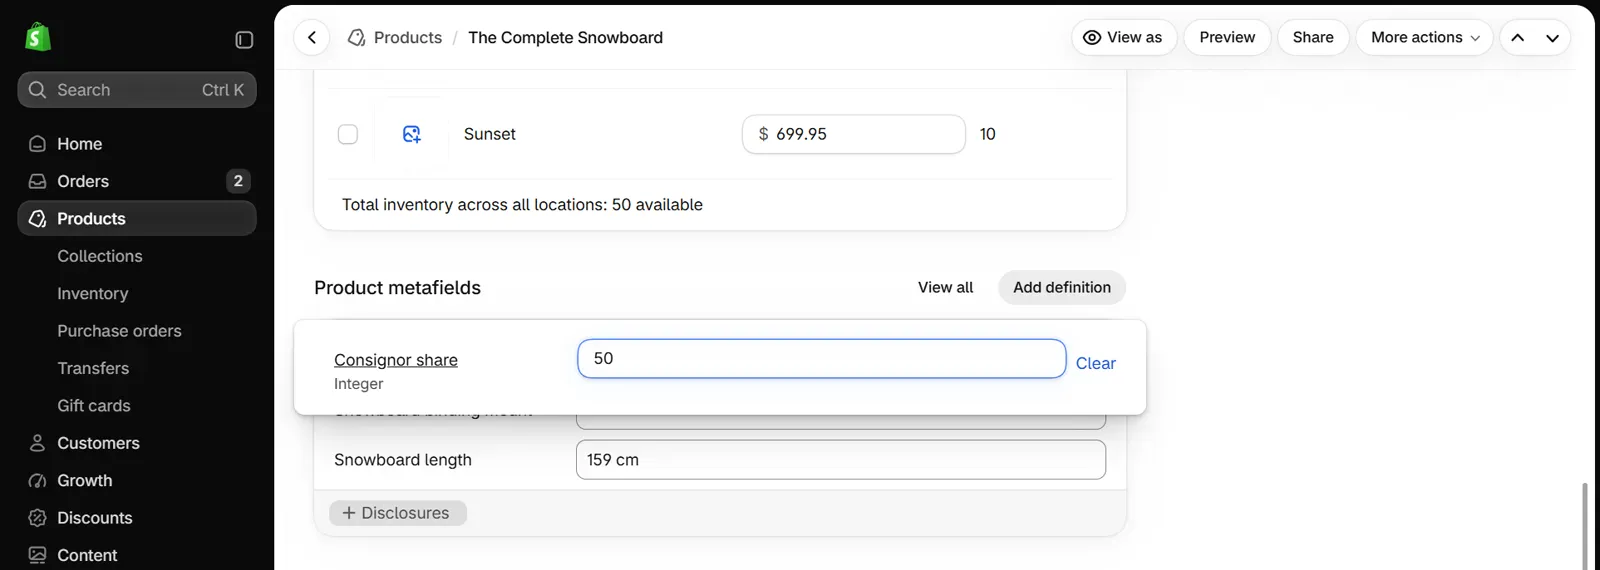Click the Share button
The image size is (1600, 570).
pos(1313,38)
